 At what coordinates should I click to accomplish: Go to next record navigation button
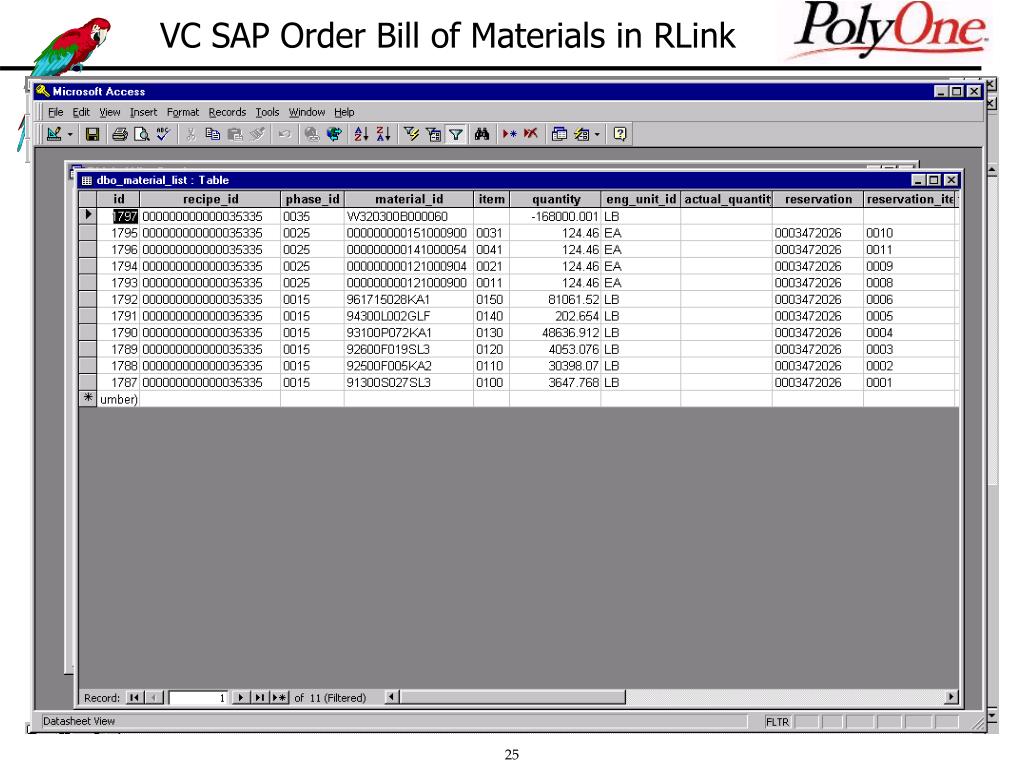[x=240, y=697]
